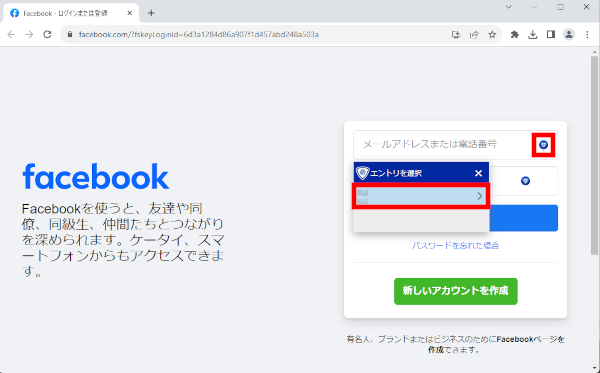This screenshot has width=600, height=373.
Task: Click the password manager icon in password field
Action: [525, 181]
